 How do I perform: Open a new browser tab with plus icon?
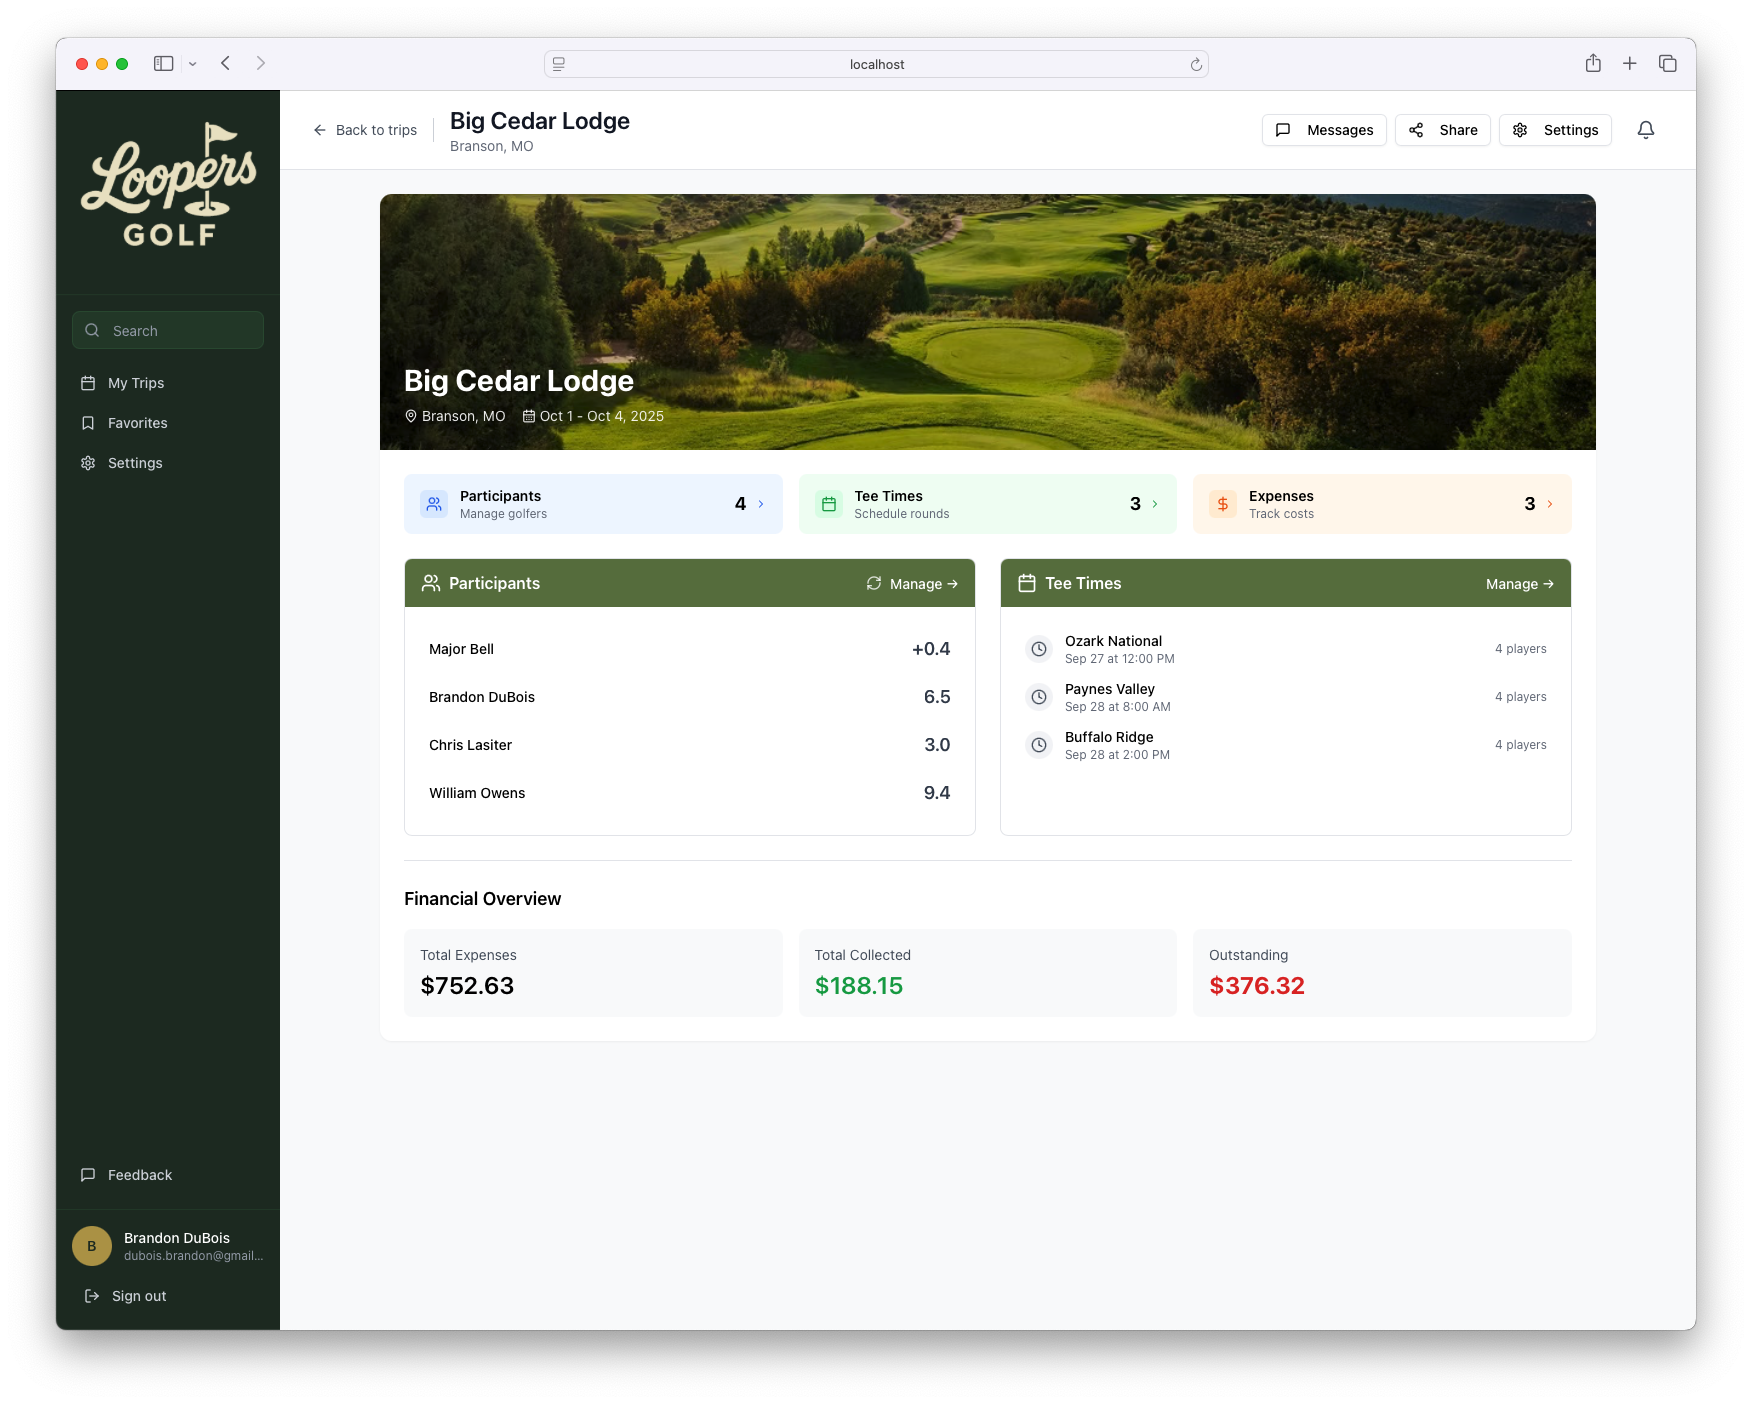coord(1629,63)
